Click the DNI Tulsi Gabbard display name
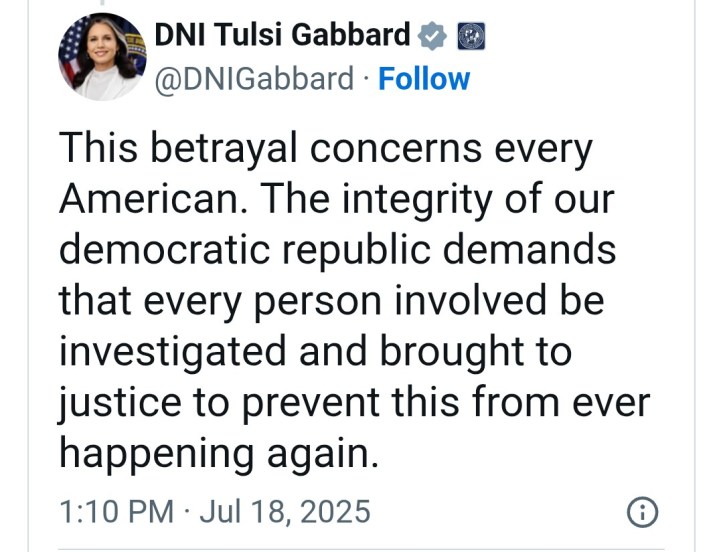The image size is (723, 552). pyautogui.click(x=282, y=36)
